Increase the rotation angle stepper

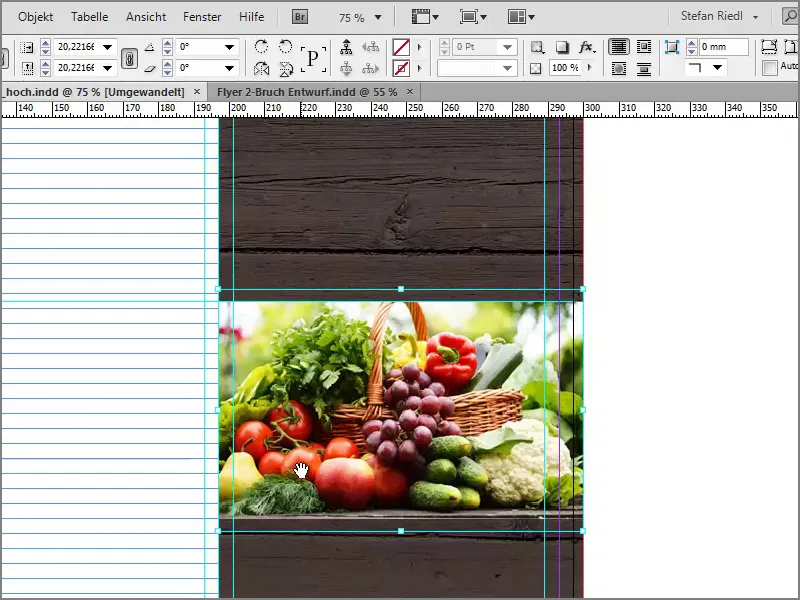(167, 43)
